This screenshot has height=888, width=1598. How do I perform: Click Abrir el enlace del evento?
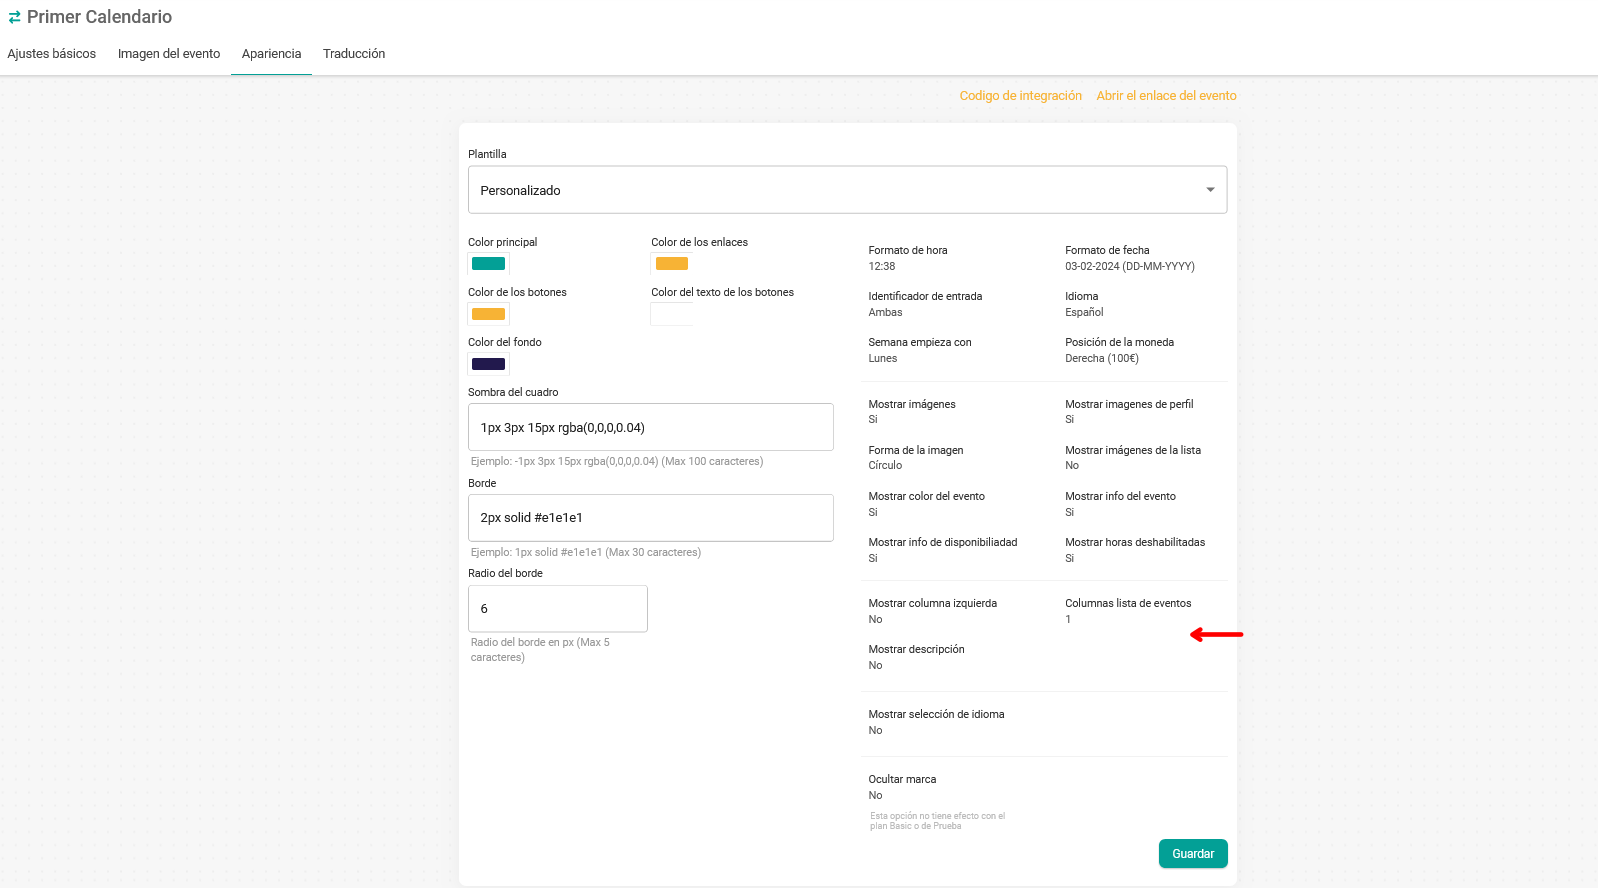[1166, 96]
